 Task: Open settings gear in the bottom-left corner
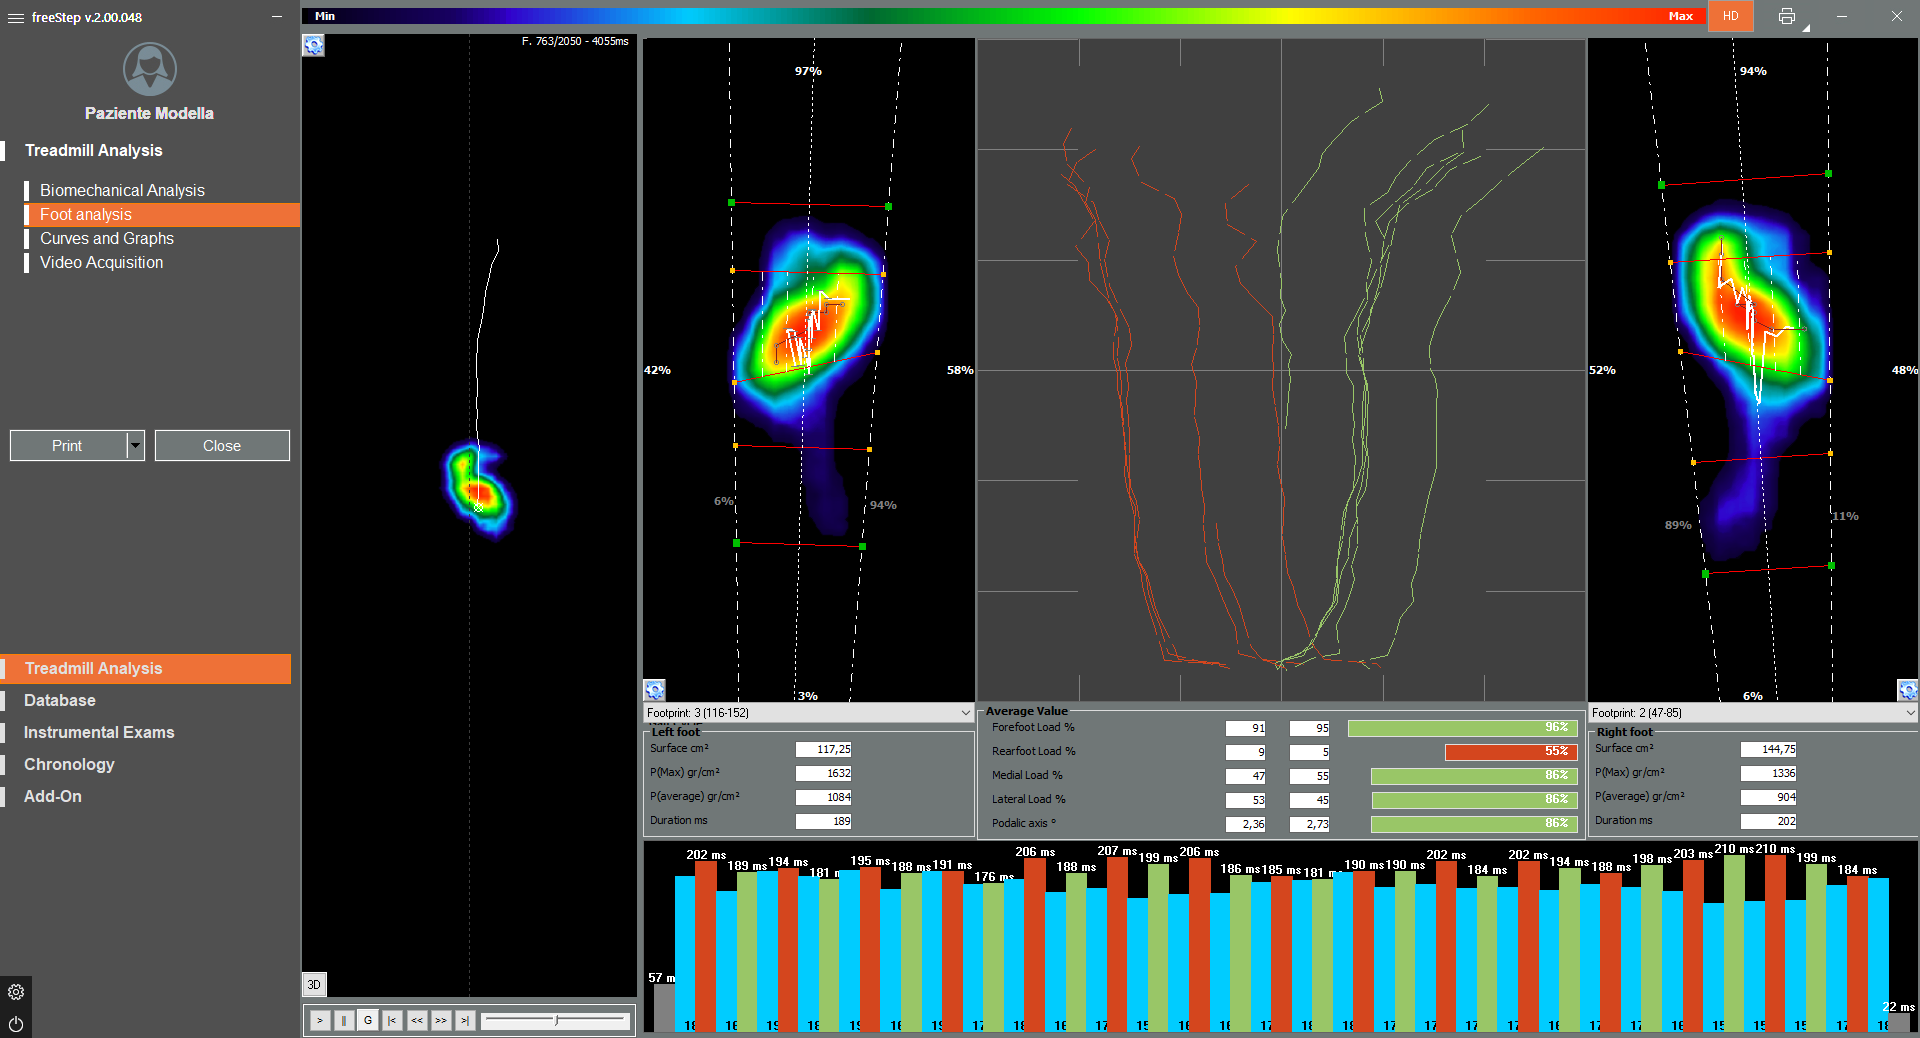click(16, 992)
